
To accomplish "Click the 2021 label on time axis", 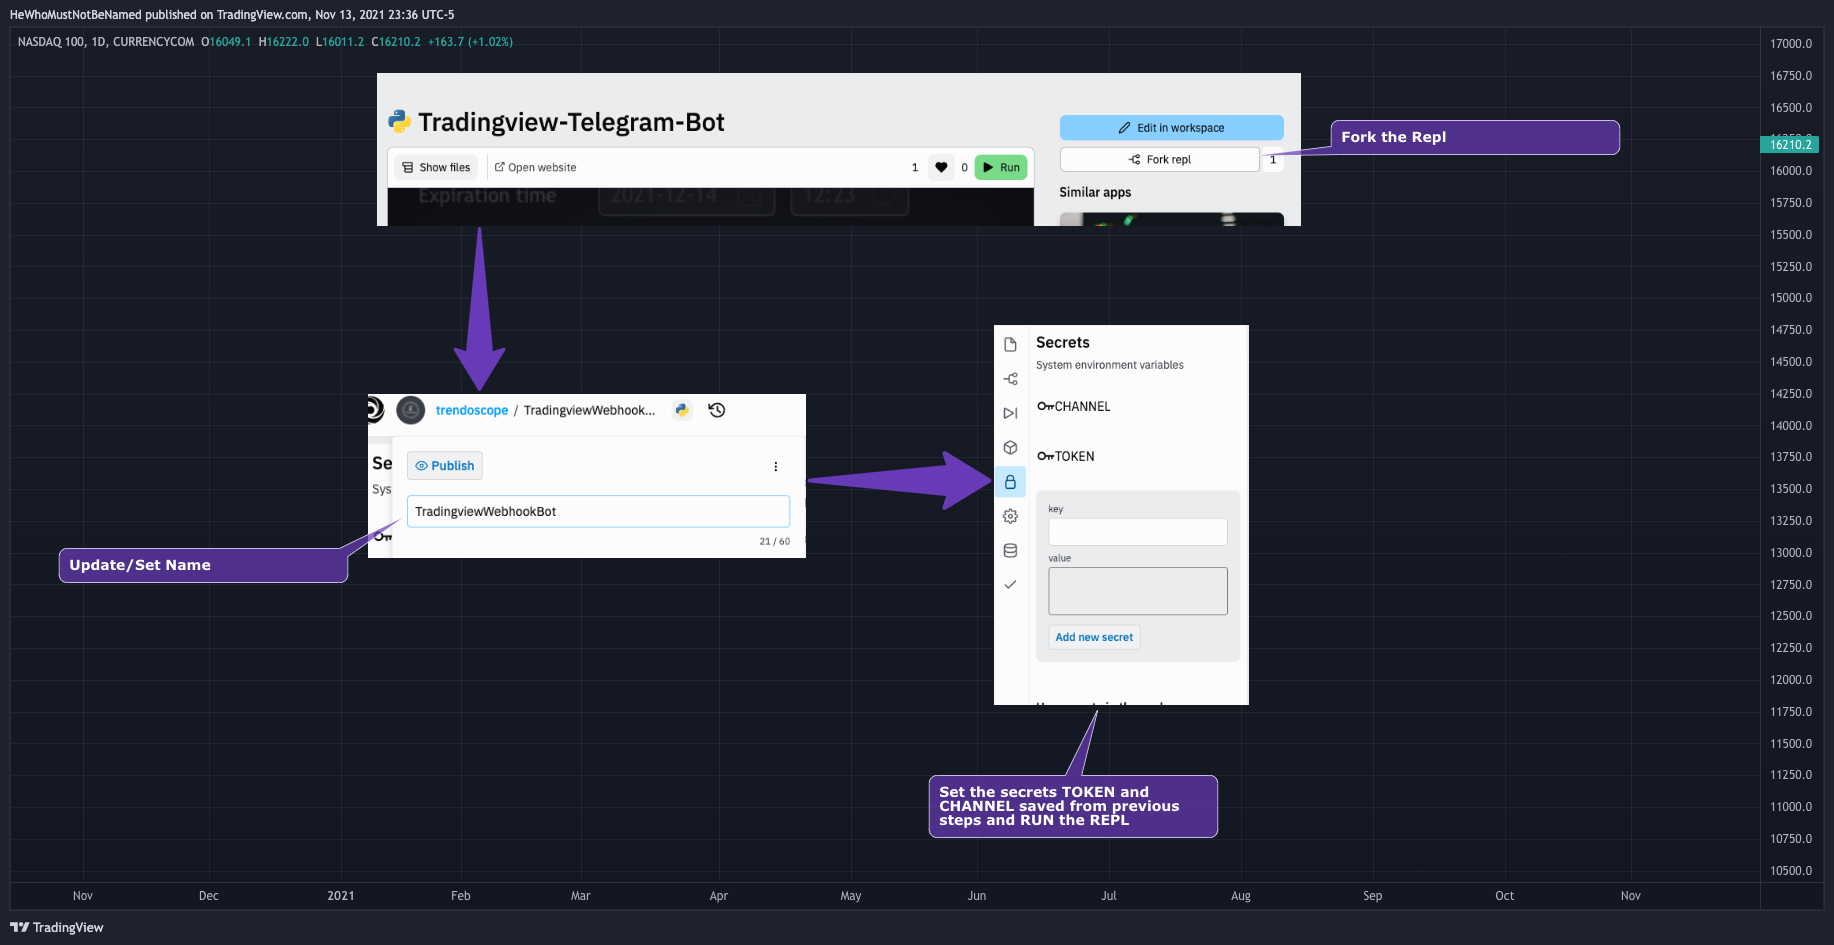I will pos(341,896).
